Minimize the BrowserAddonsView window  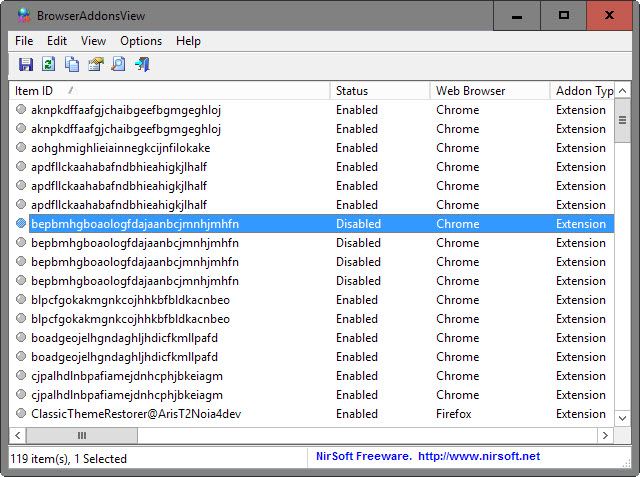[517, 16]
